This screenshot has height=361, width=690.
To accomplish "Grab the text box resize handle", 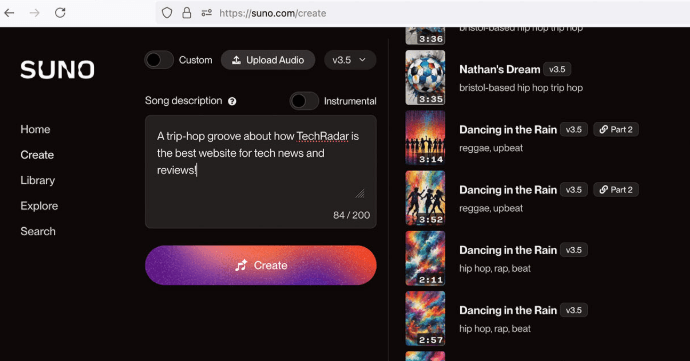I will coord(360,193).
